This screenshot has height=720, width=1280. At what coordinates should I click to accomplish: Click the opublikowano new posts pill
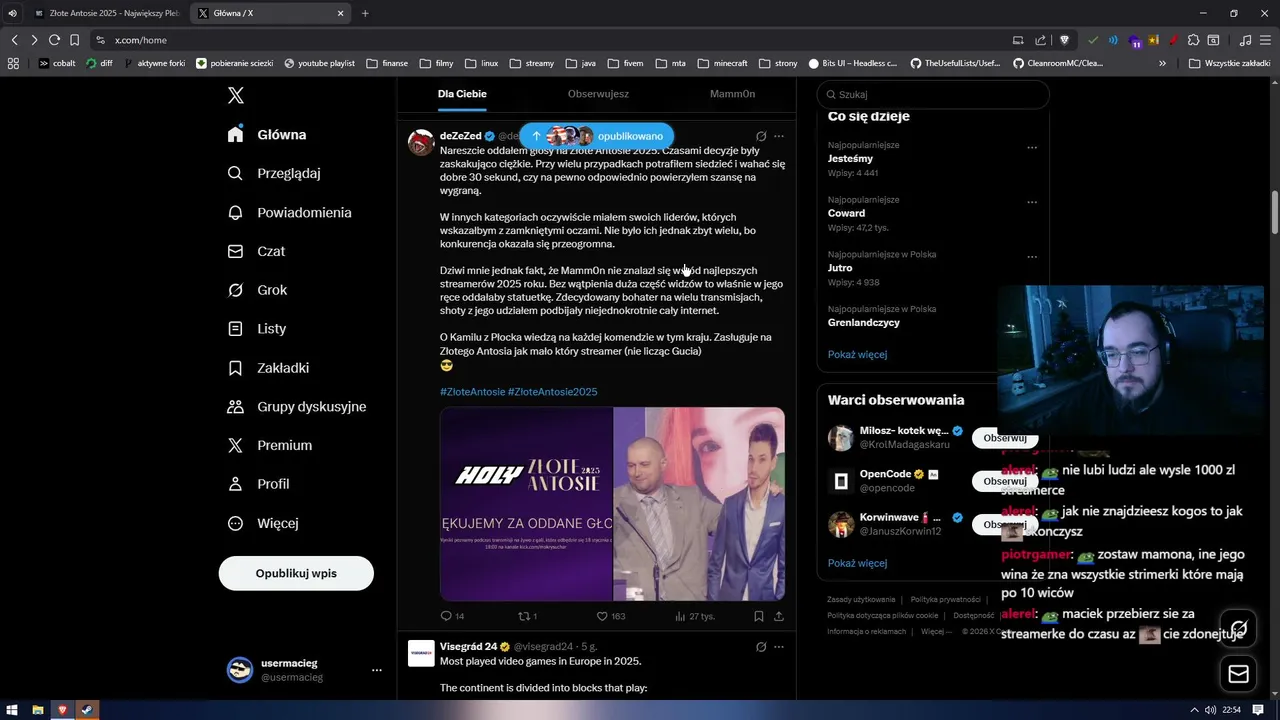pyautogui.click(x=597, y=136)
